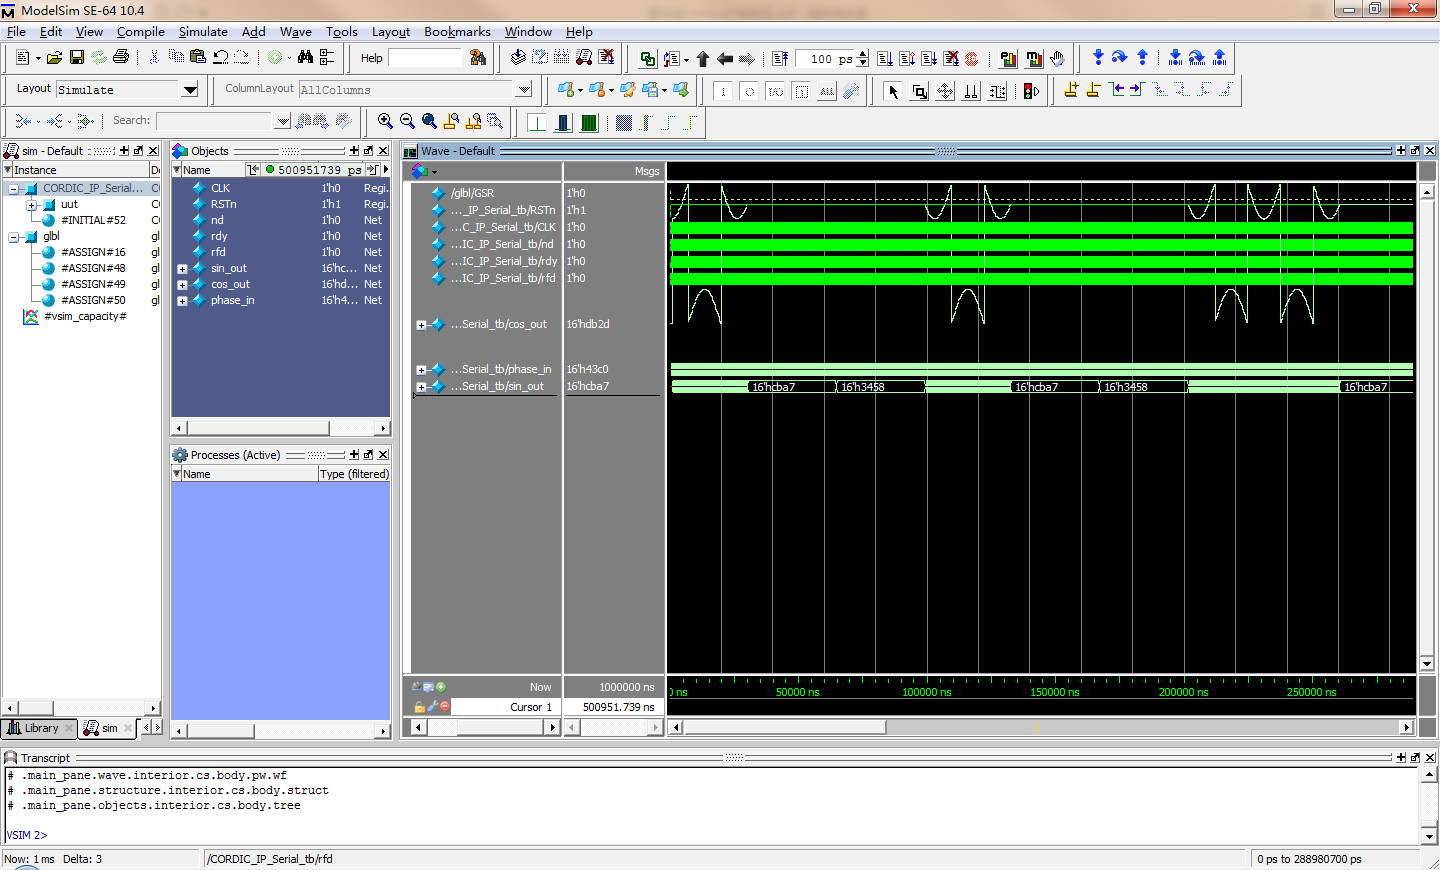Toggle the Two Cursor Mode button
Screen dimensions: 1440x870
[x=971, y=91]
